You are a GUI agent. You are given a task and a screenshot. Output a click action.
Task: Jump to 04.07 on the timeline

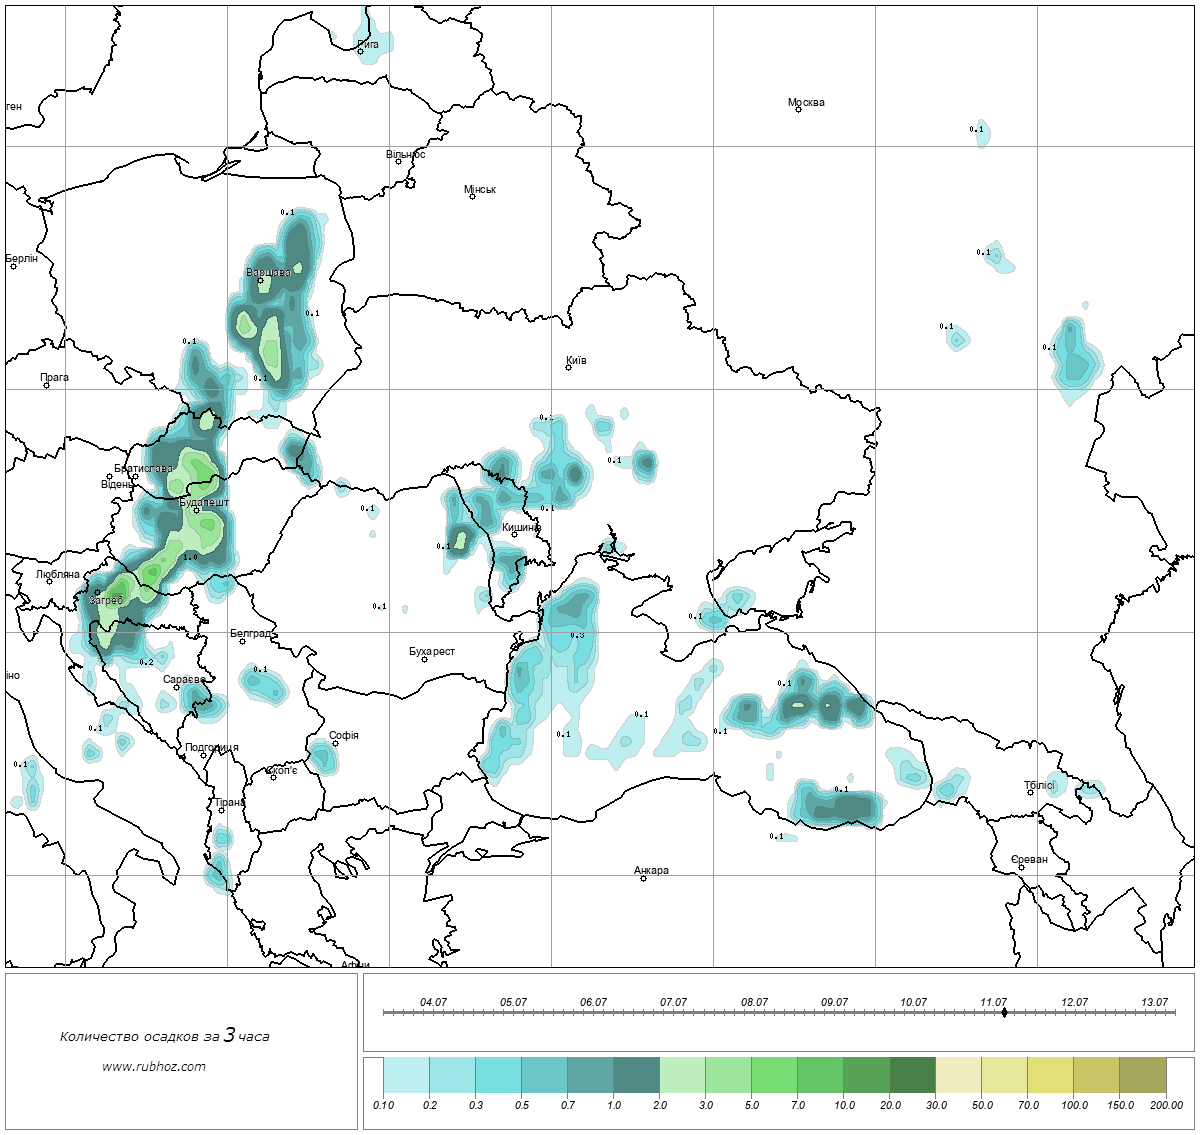pos(433,1002)
